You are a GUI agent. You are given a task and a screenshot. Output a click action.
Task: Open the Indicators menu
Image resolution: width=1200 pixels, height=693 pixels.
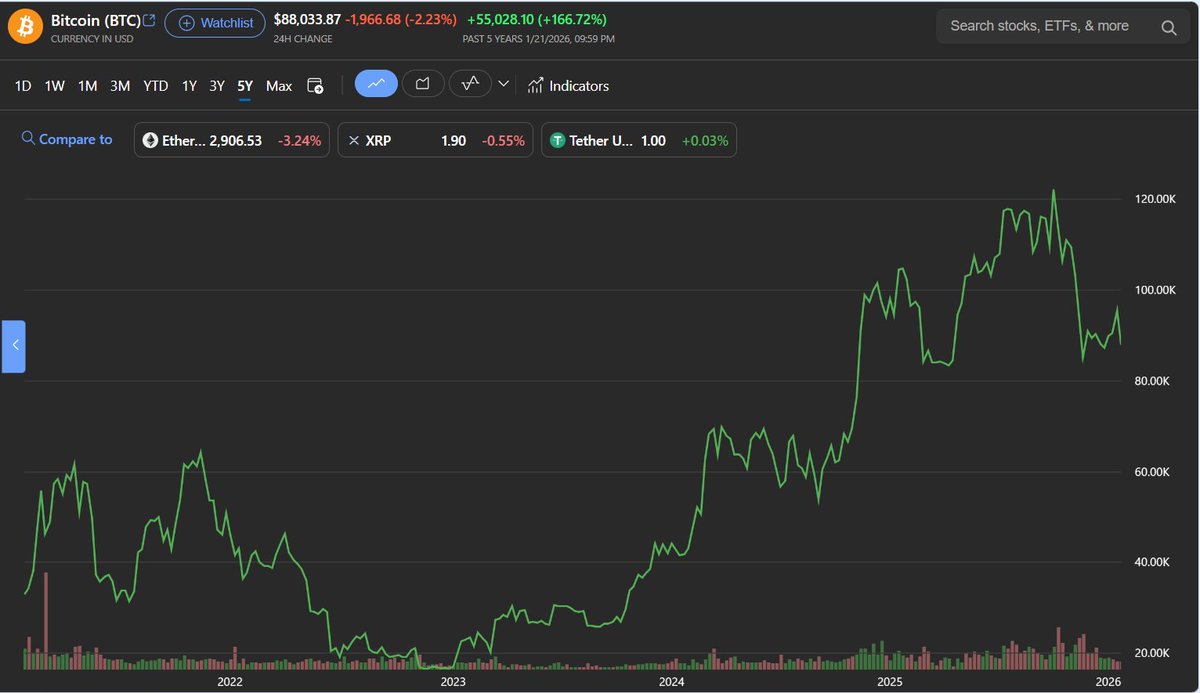pyautogui.click(x=568, y=86)
